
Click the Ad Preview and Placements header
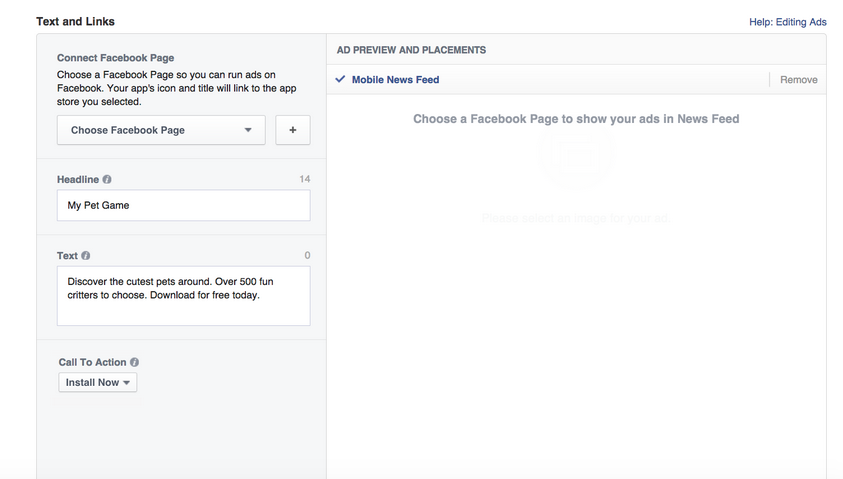(411, 49)
